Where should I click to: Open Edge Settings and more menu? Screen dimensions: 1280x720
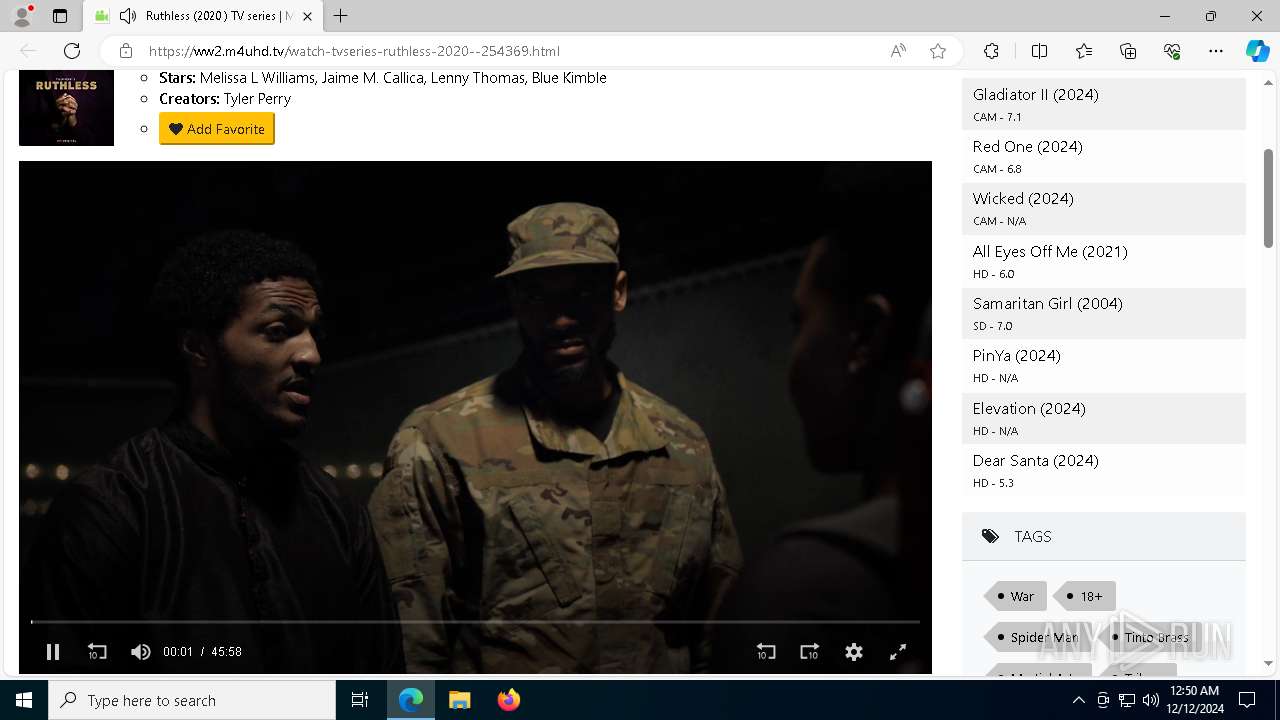coord(1216,51)
